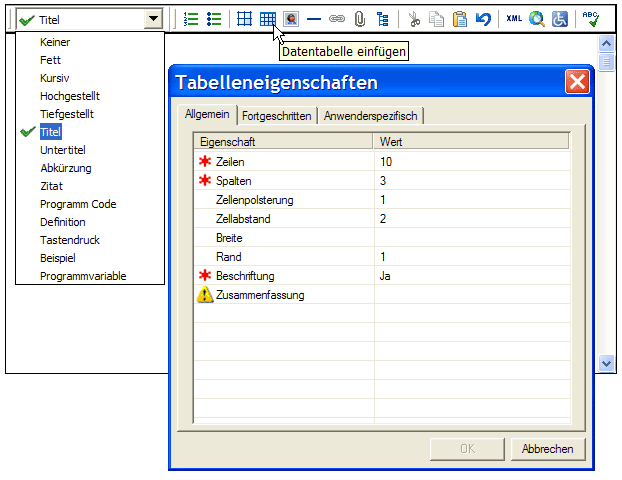The height and width of the screenshot is (480, 622).
Task: Edit the Spalten value 3
Action: (x=472, y=181)
